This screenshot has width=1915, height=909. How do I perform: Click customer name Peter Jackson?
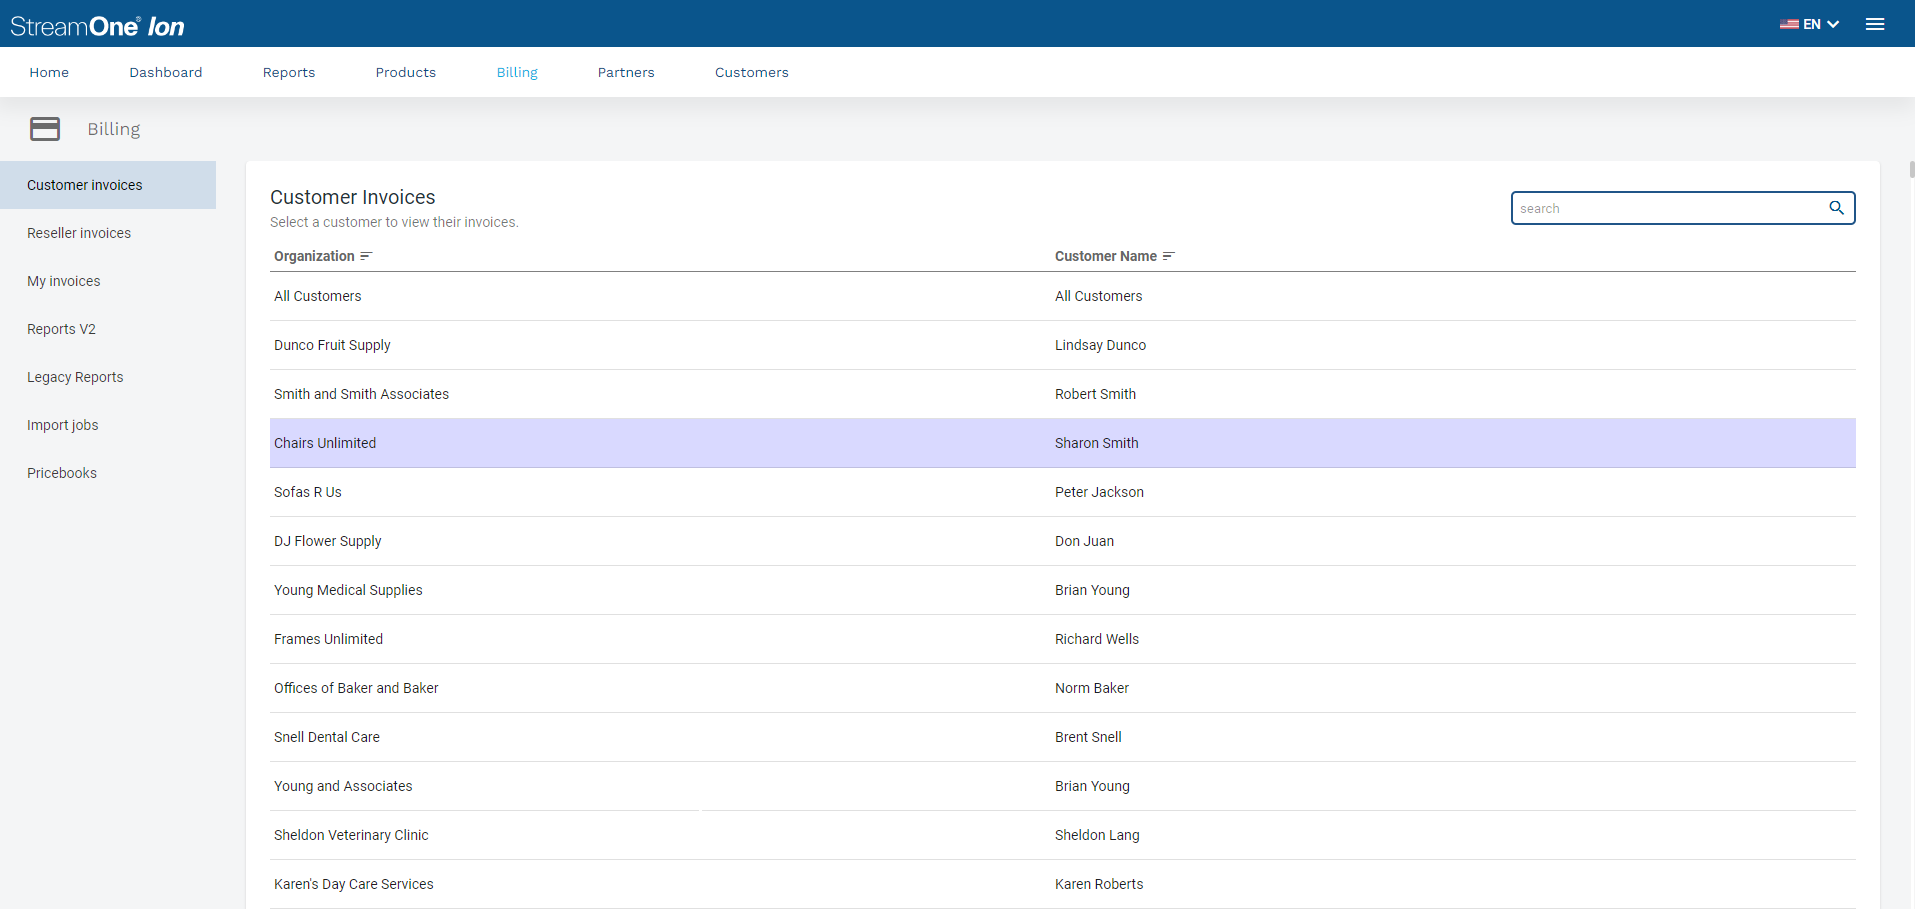point(1099,492)
